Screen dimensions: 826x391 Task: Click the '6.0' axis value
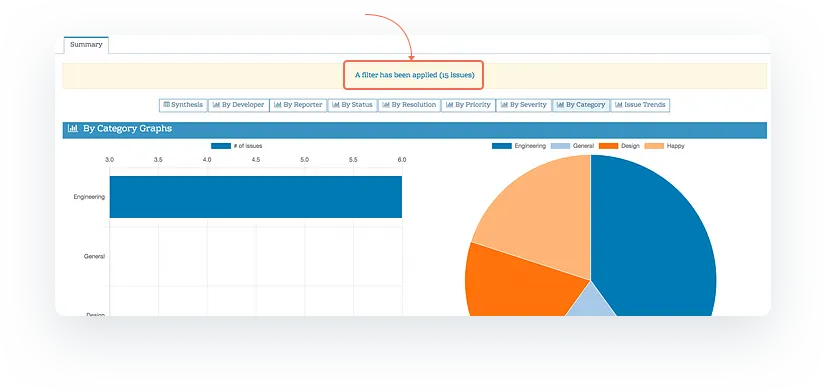point(402,160)
